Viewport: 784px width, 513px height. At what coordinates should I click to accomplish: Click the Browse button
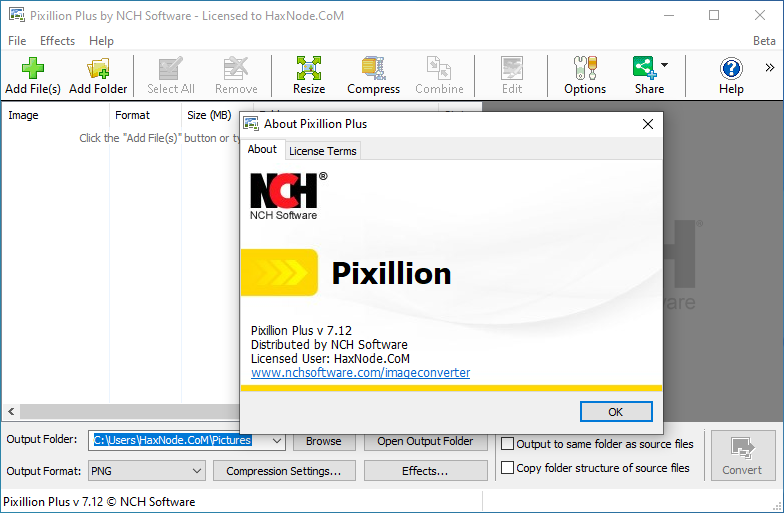coord(324,441)
